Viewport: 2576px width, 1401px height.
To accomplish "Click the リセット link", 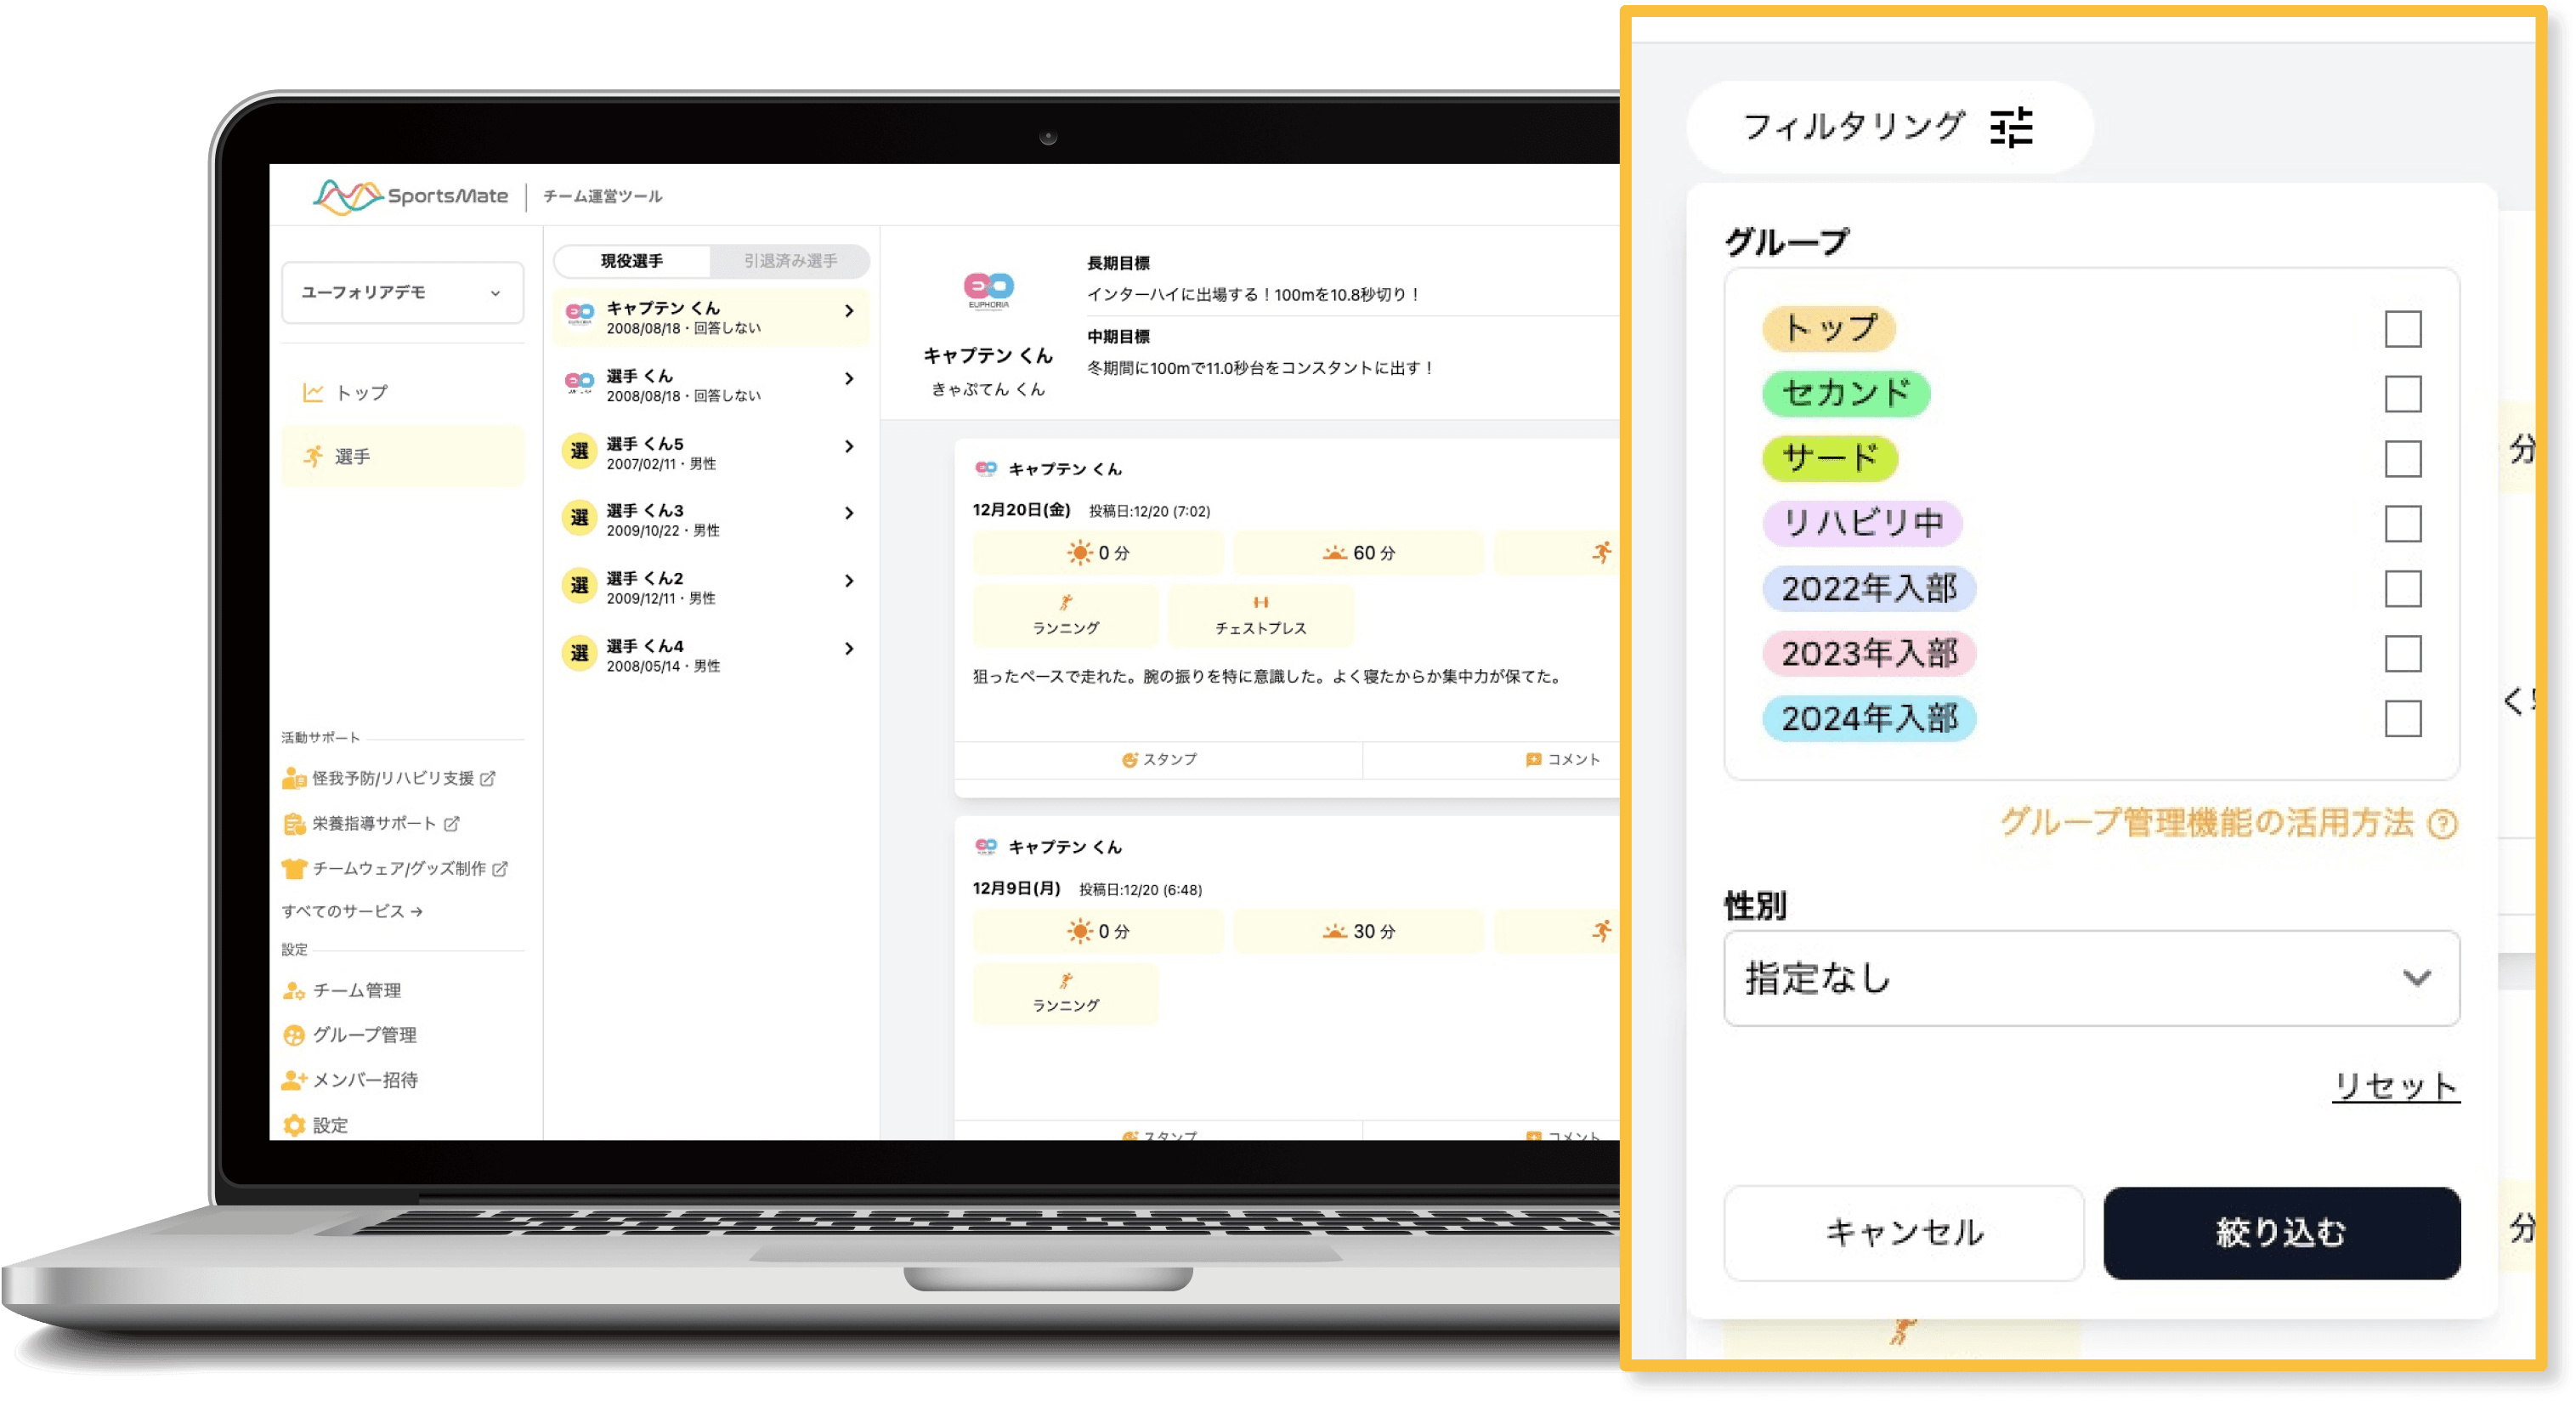I will click(x=2395, y=1085).
